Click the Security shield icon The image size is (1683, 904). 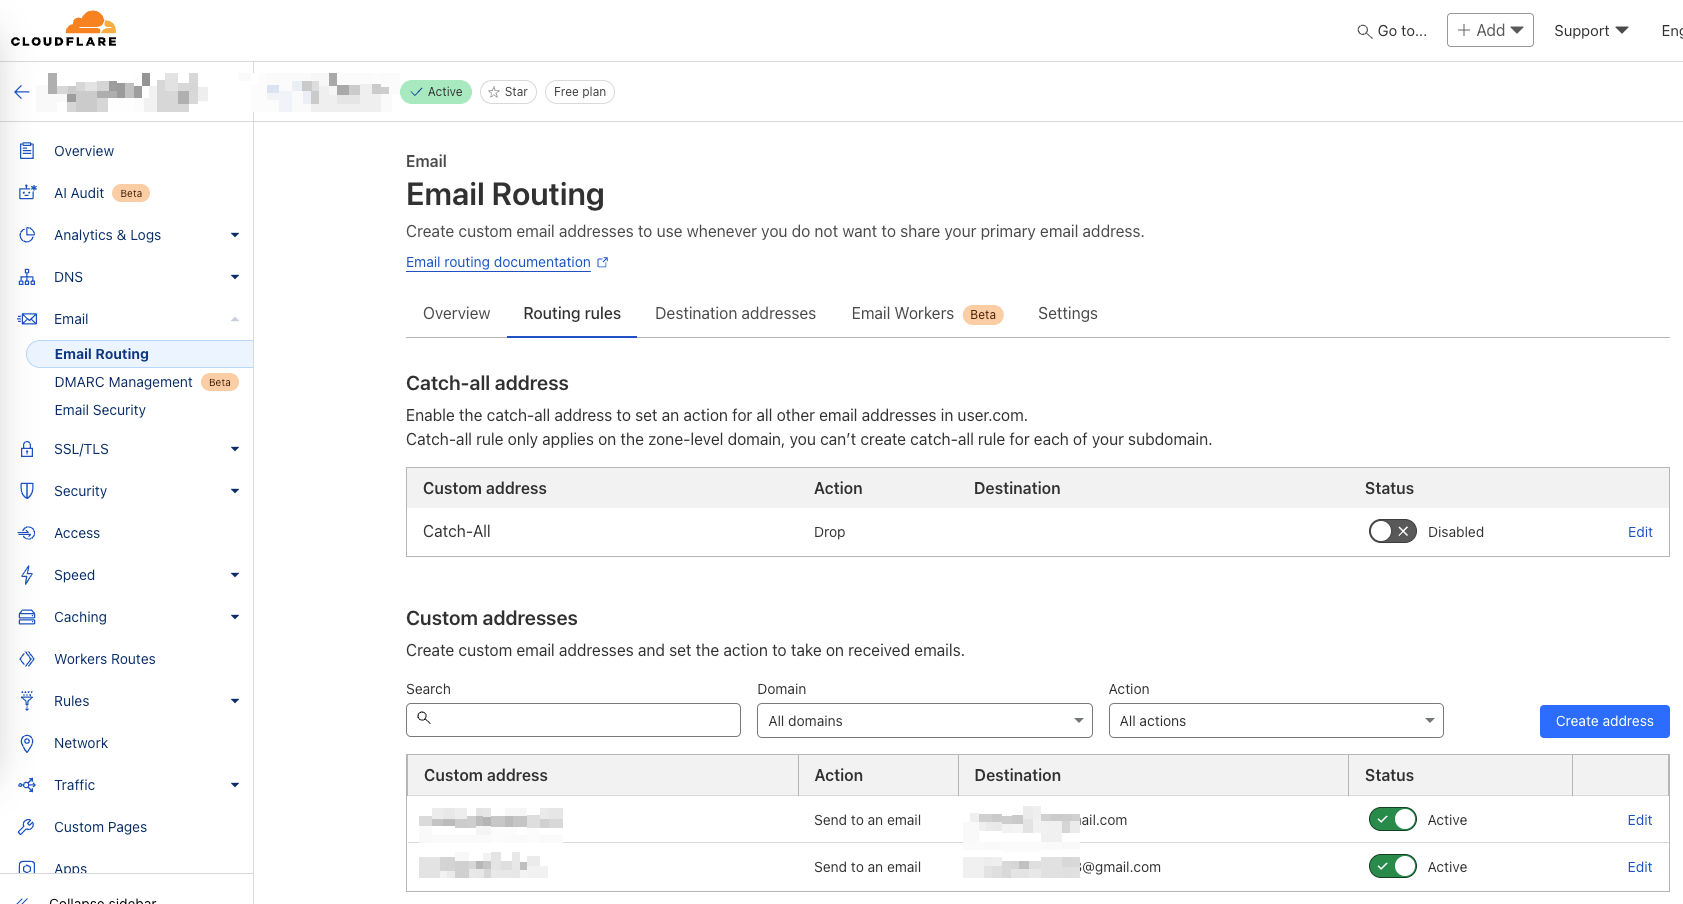pos(27,491)
